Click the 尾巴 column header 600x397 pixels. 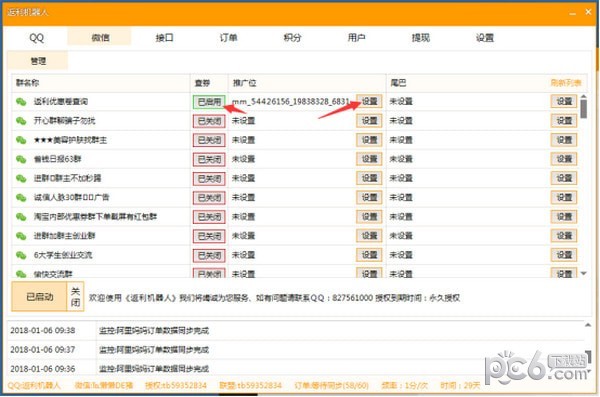pyautogui.click(x=398, y=83)
